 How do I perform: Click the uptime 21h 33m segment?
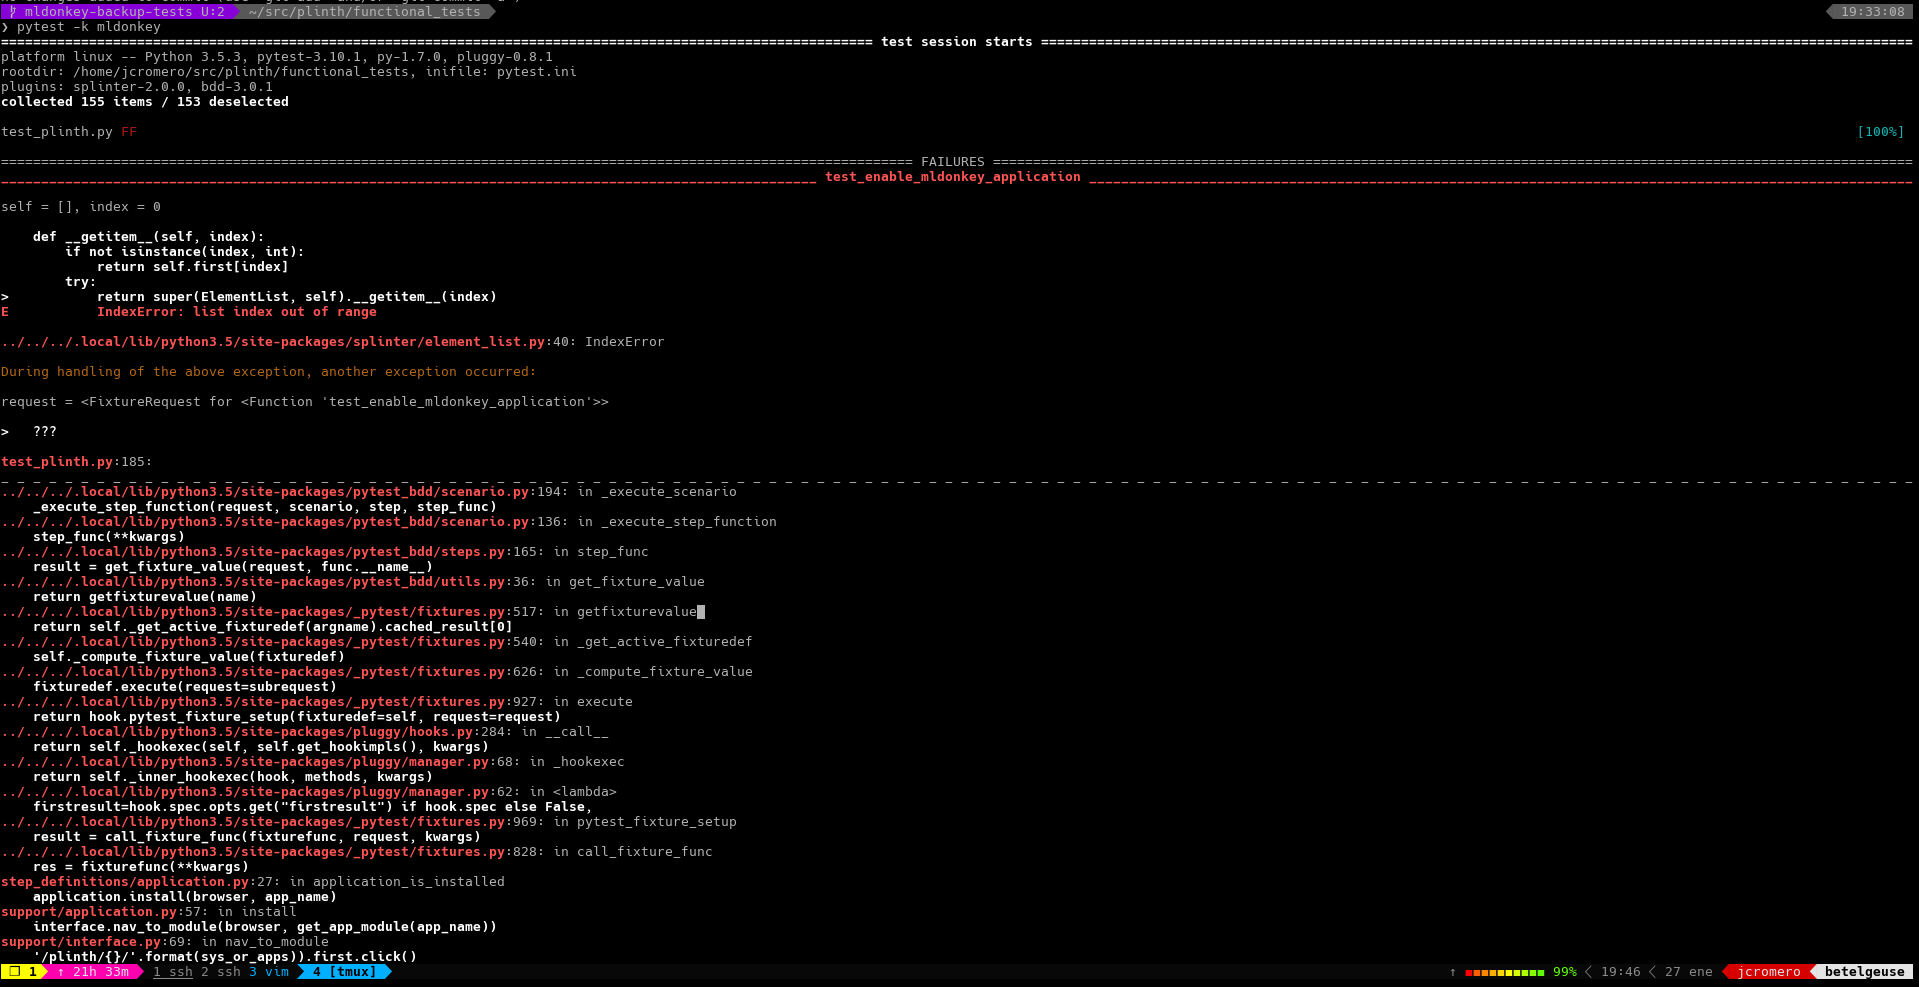[93, 972]
